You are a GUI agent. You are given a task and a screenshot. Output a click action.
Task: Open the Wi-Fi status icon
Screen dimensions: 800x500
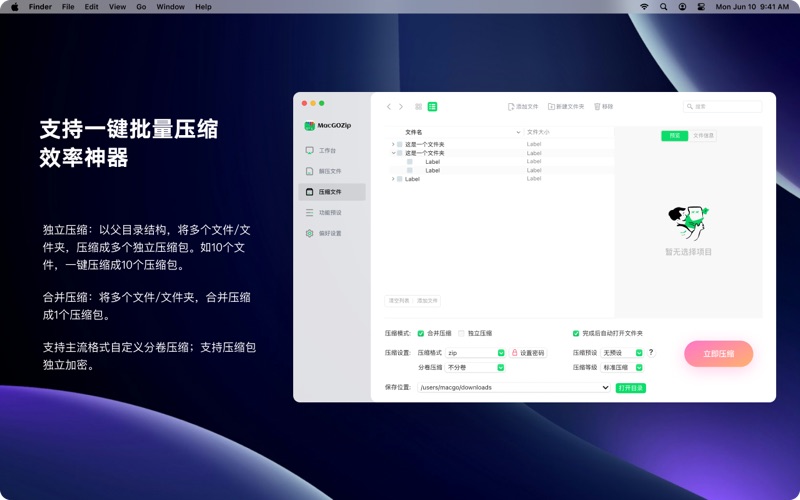click(644, 7)
